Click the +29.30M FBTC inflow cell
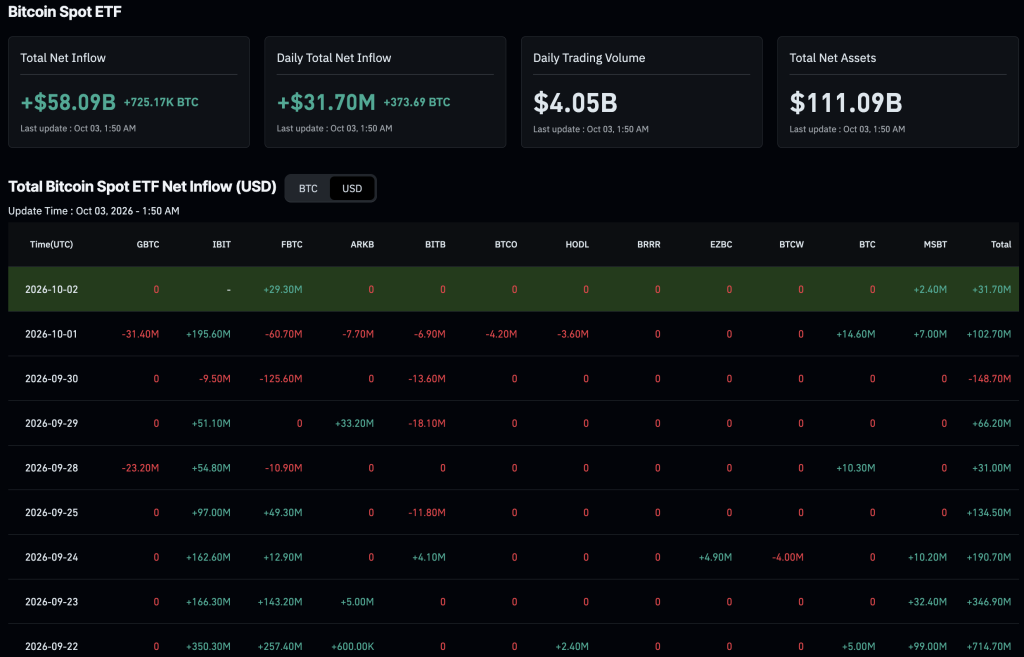Viewport: 1024px width, 657px height. pyautogui.click(x=283, y=289)
